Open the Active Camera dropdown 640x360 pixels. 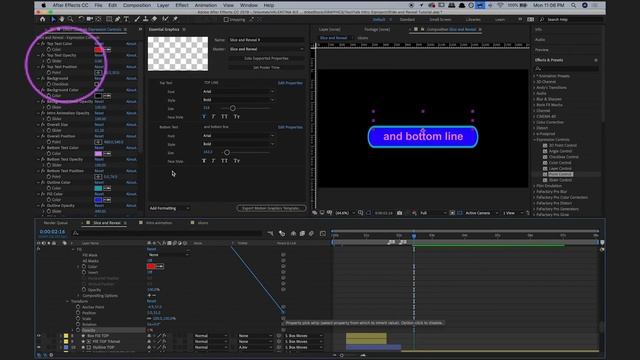coord(482,213)
